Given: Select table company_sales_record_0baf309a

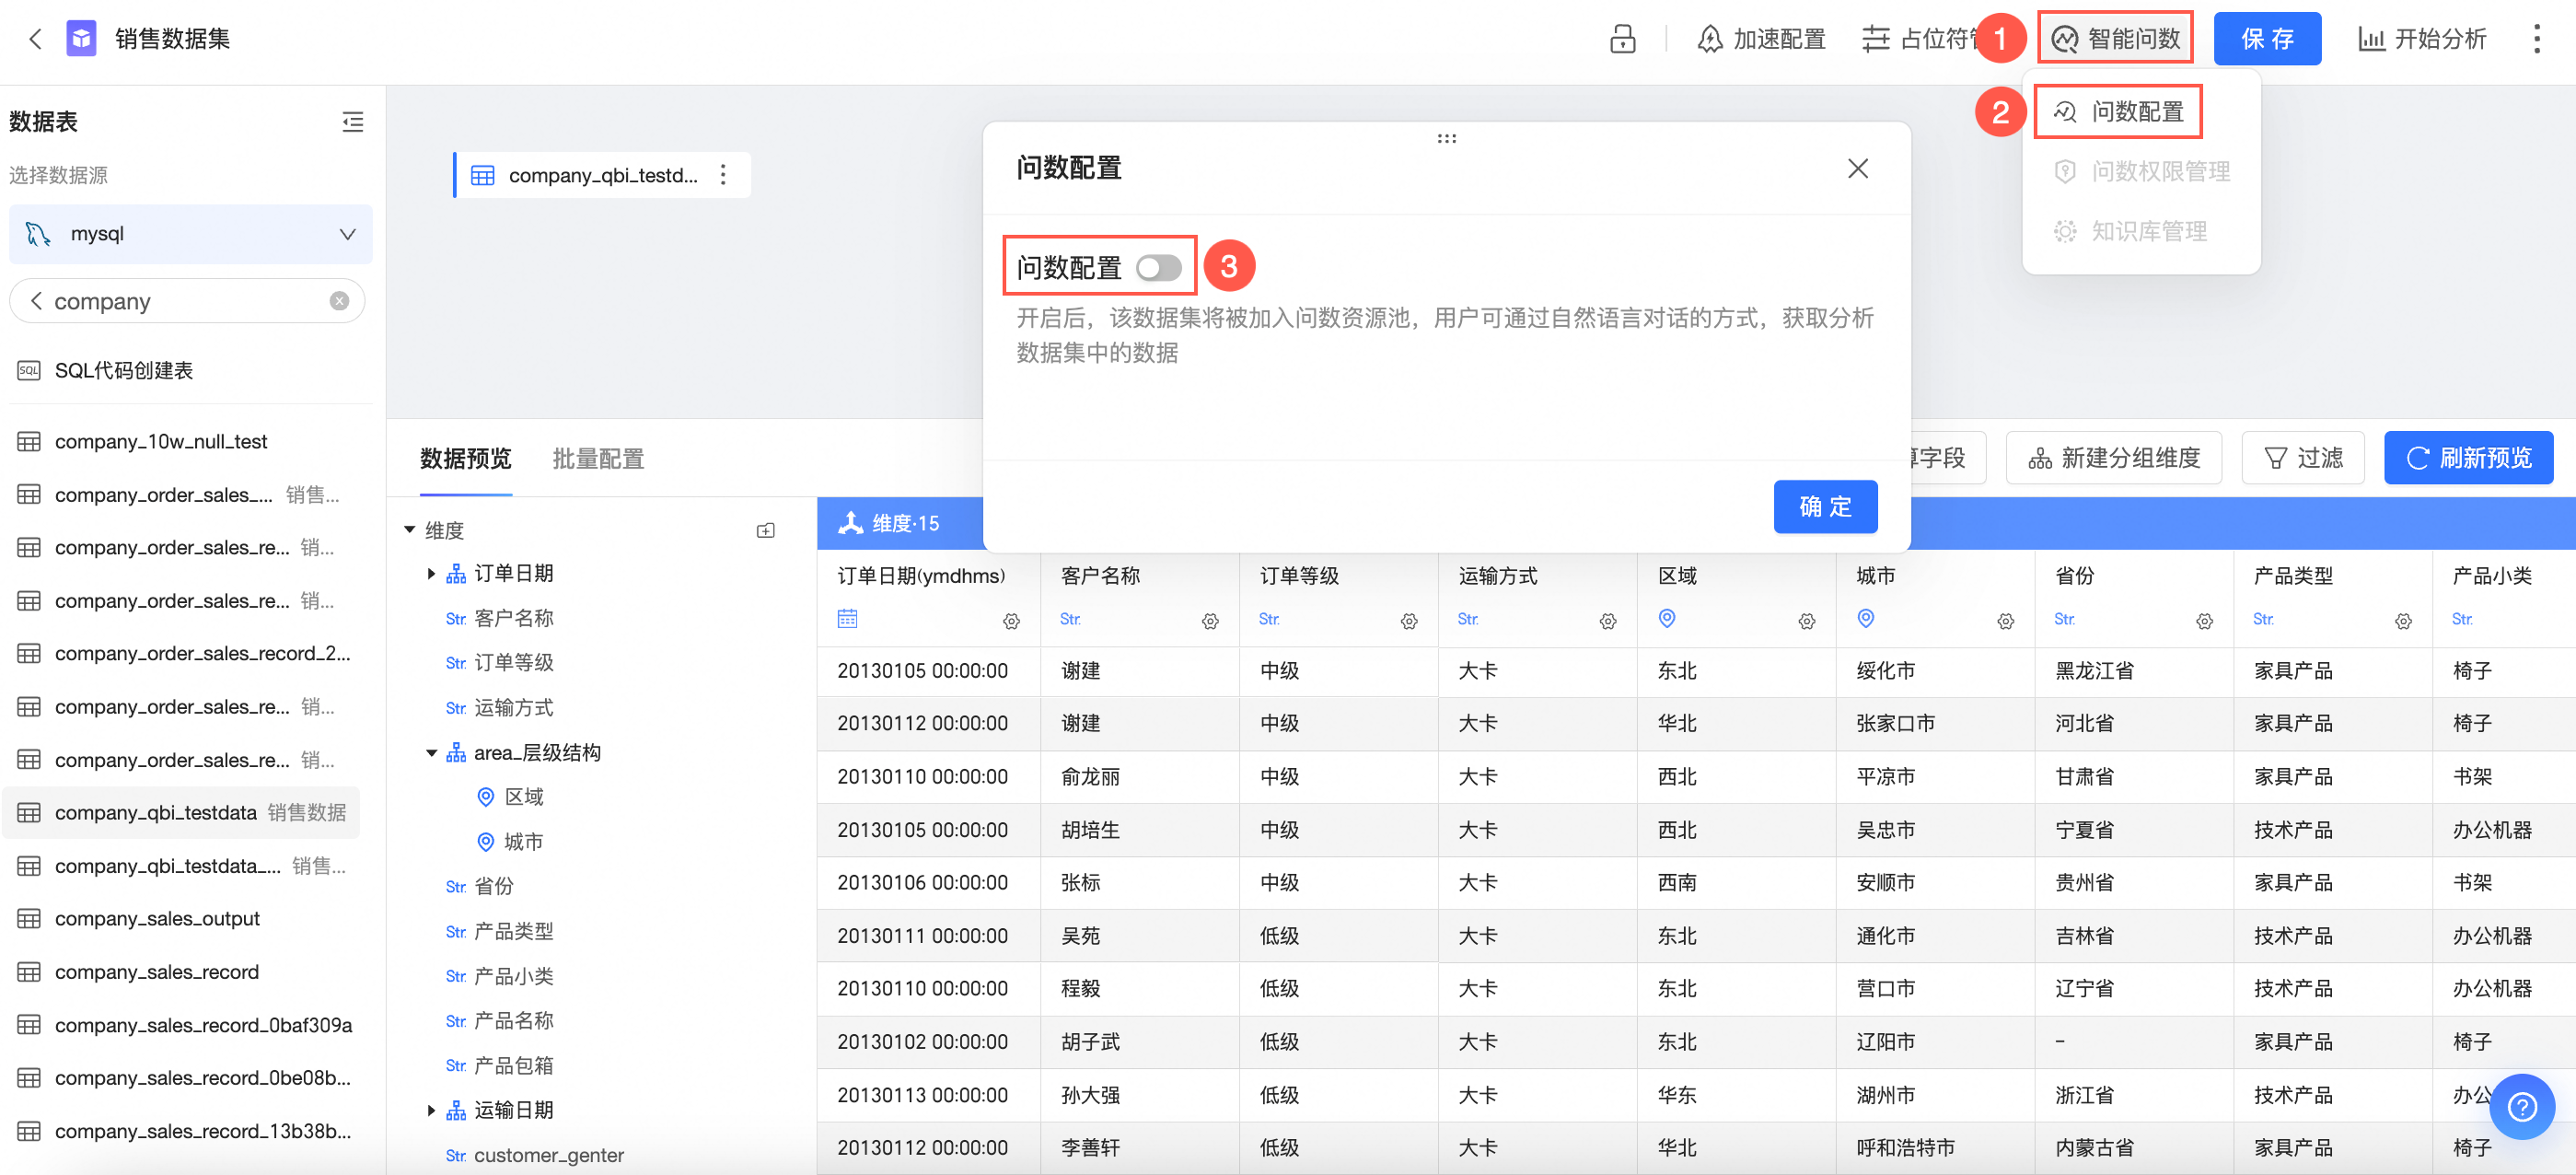Looking at the screenshot, I should 203,1025.
